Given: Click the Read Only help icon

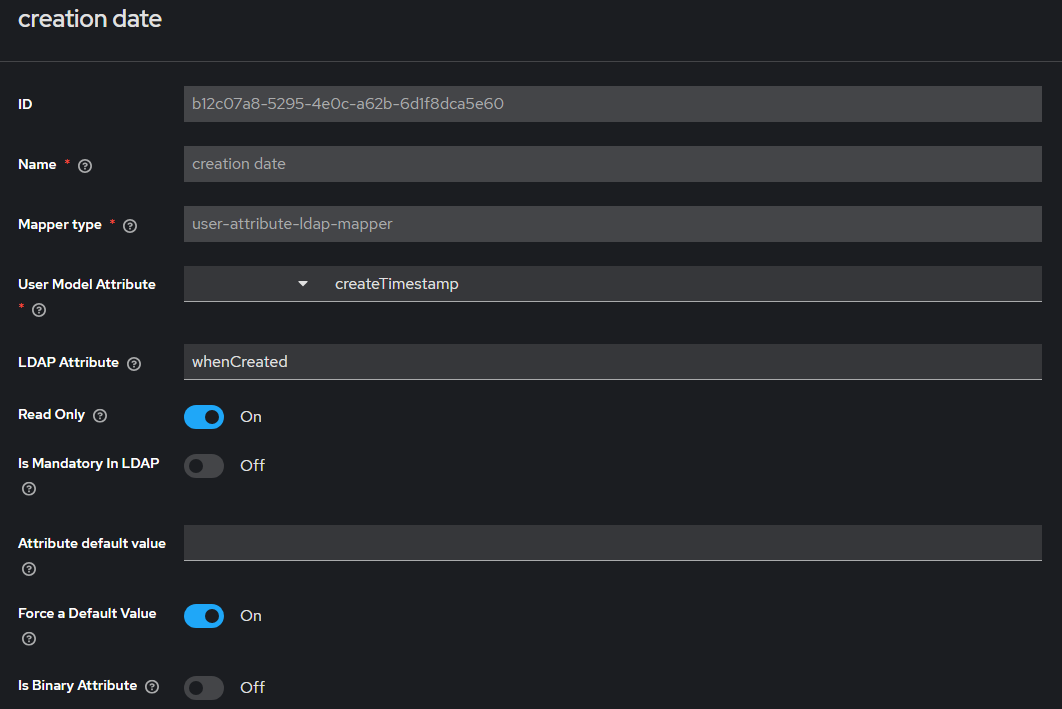Looking at the screenshot, I should point(100,416).
